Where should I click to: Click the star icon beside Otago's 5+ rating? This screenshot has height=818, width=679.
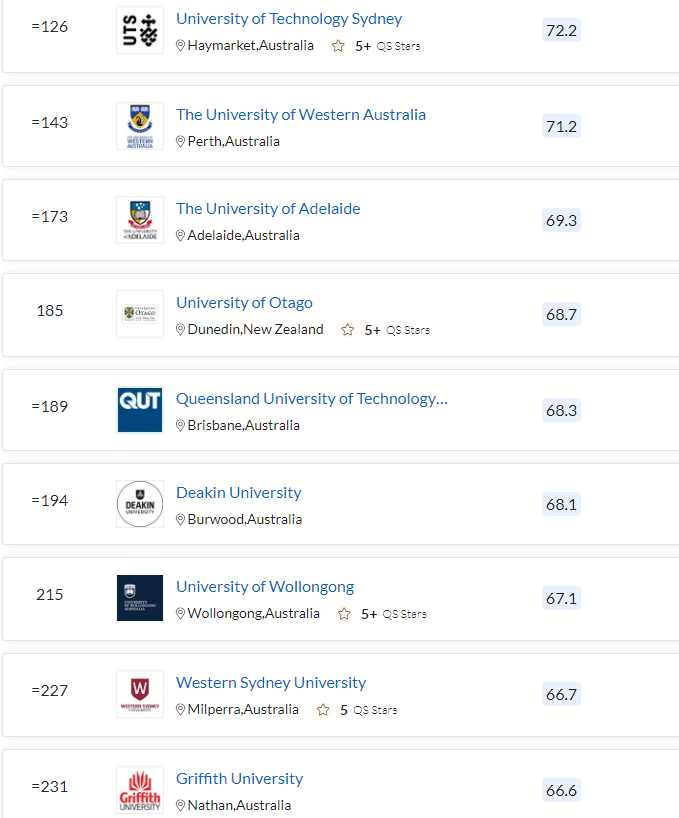pos(347,330)
